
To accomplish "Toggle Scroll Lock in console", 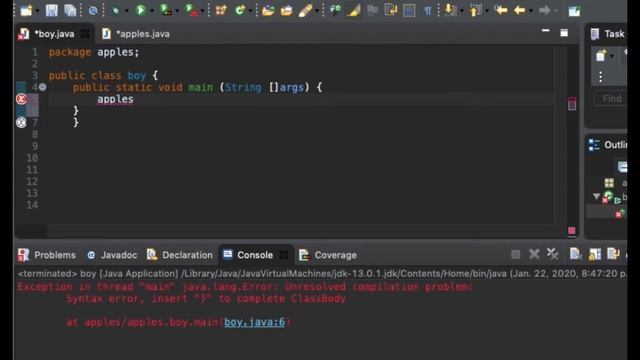I will pyautogui.click(x=595, y=254).
